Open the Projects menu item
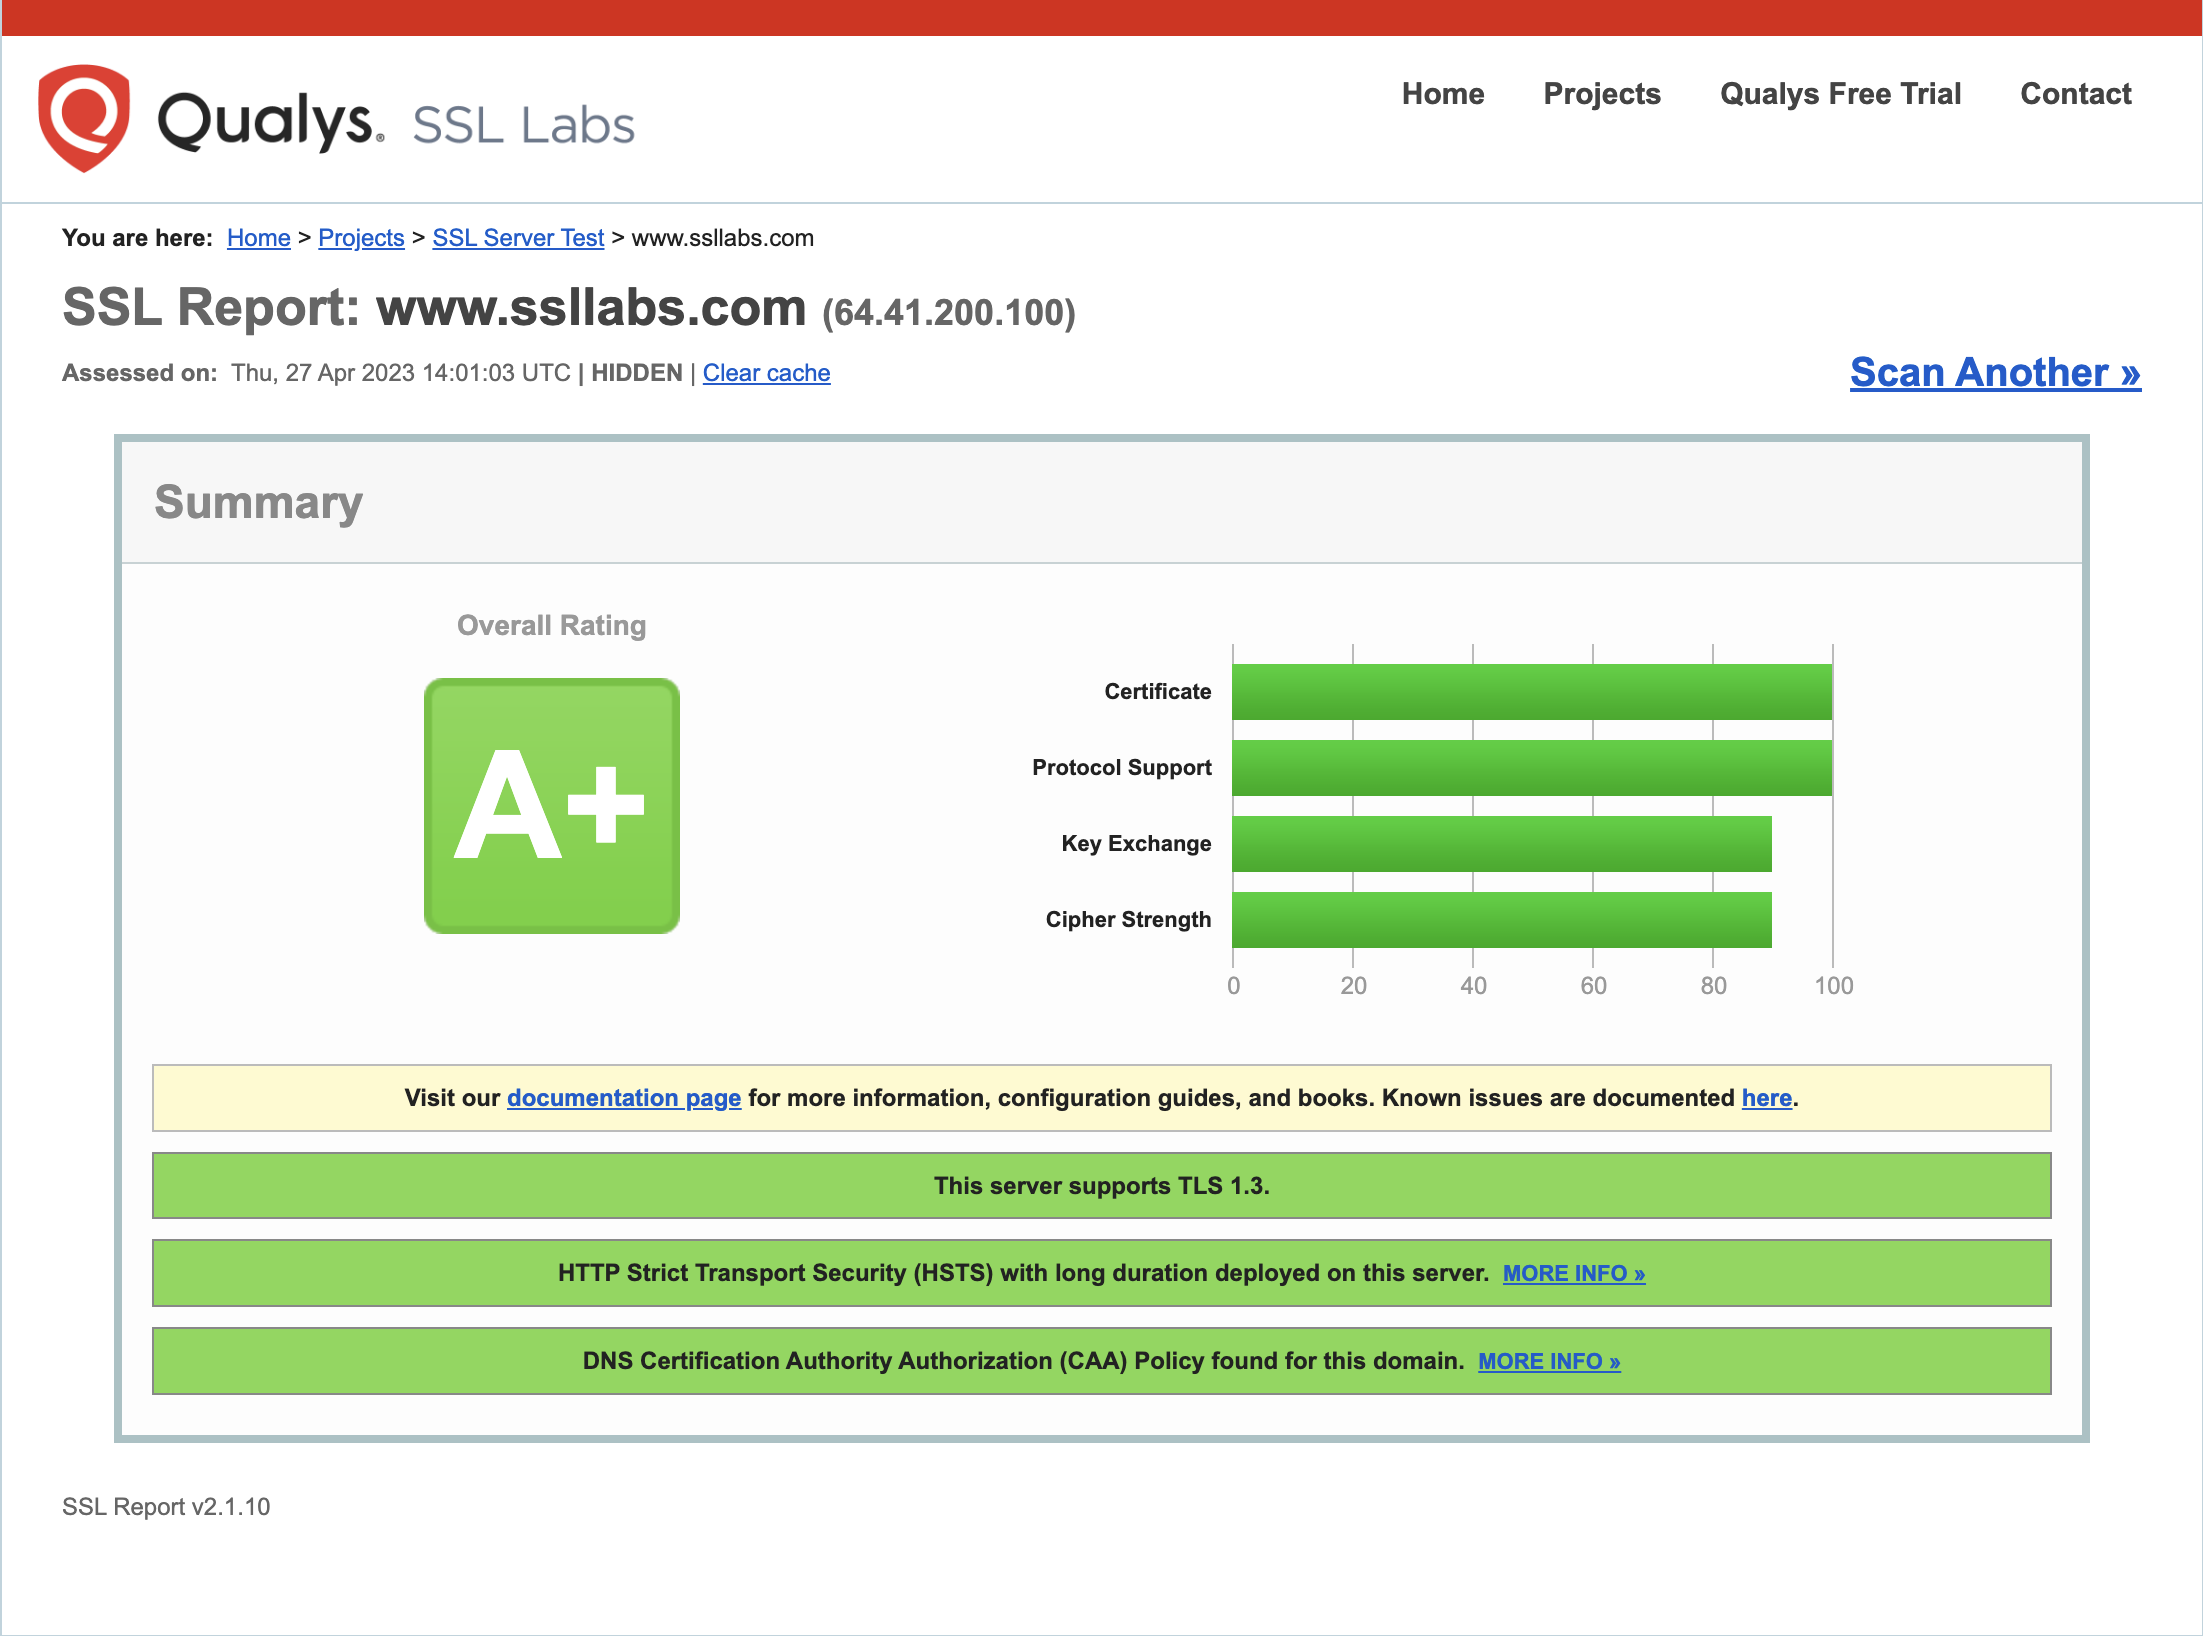The height and width of the screenshot is (1636, 2203). [1601, 93]
